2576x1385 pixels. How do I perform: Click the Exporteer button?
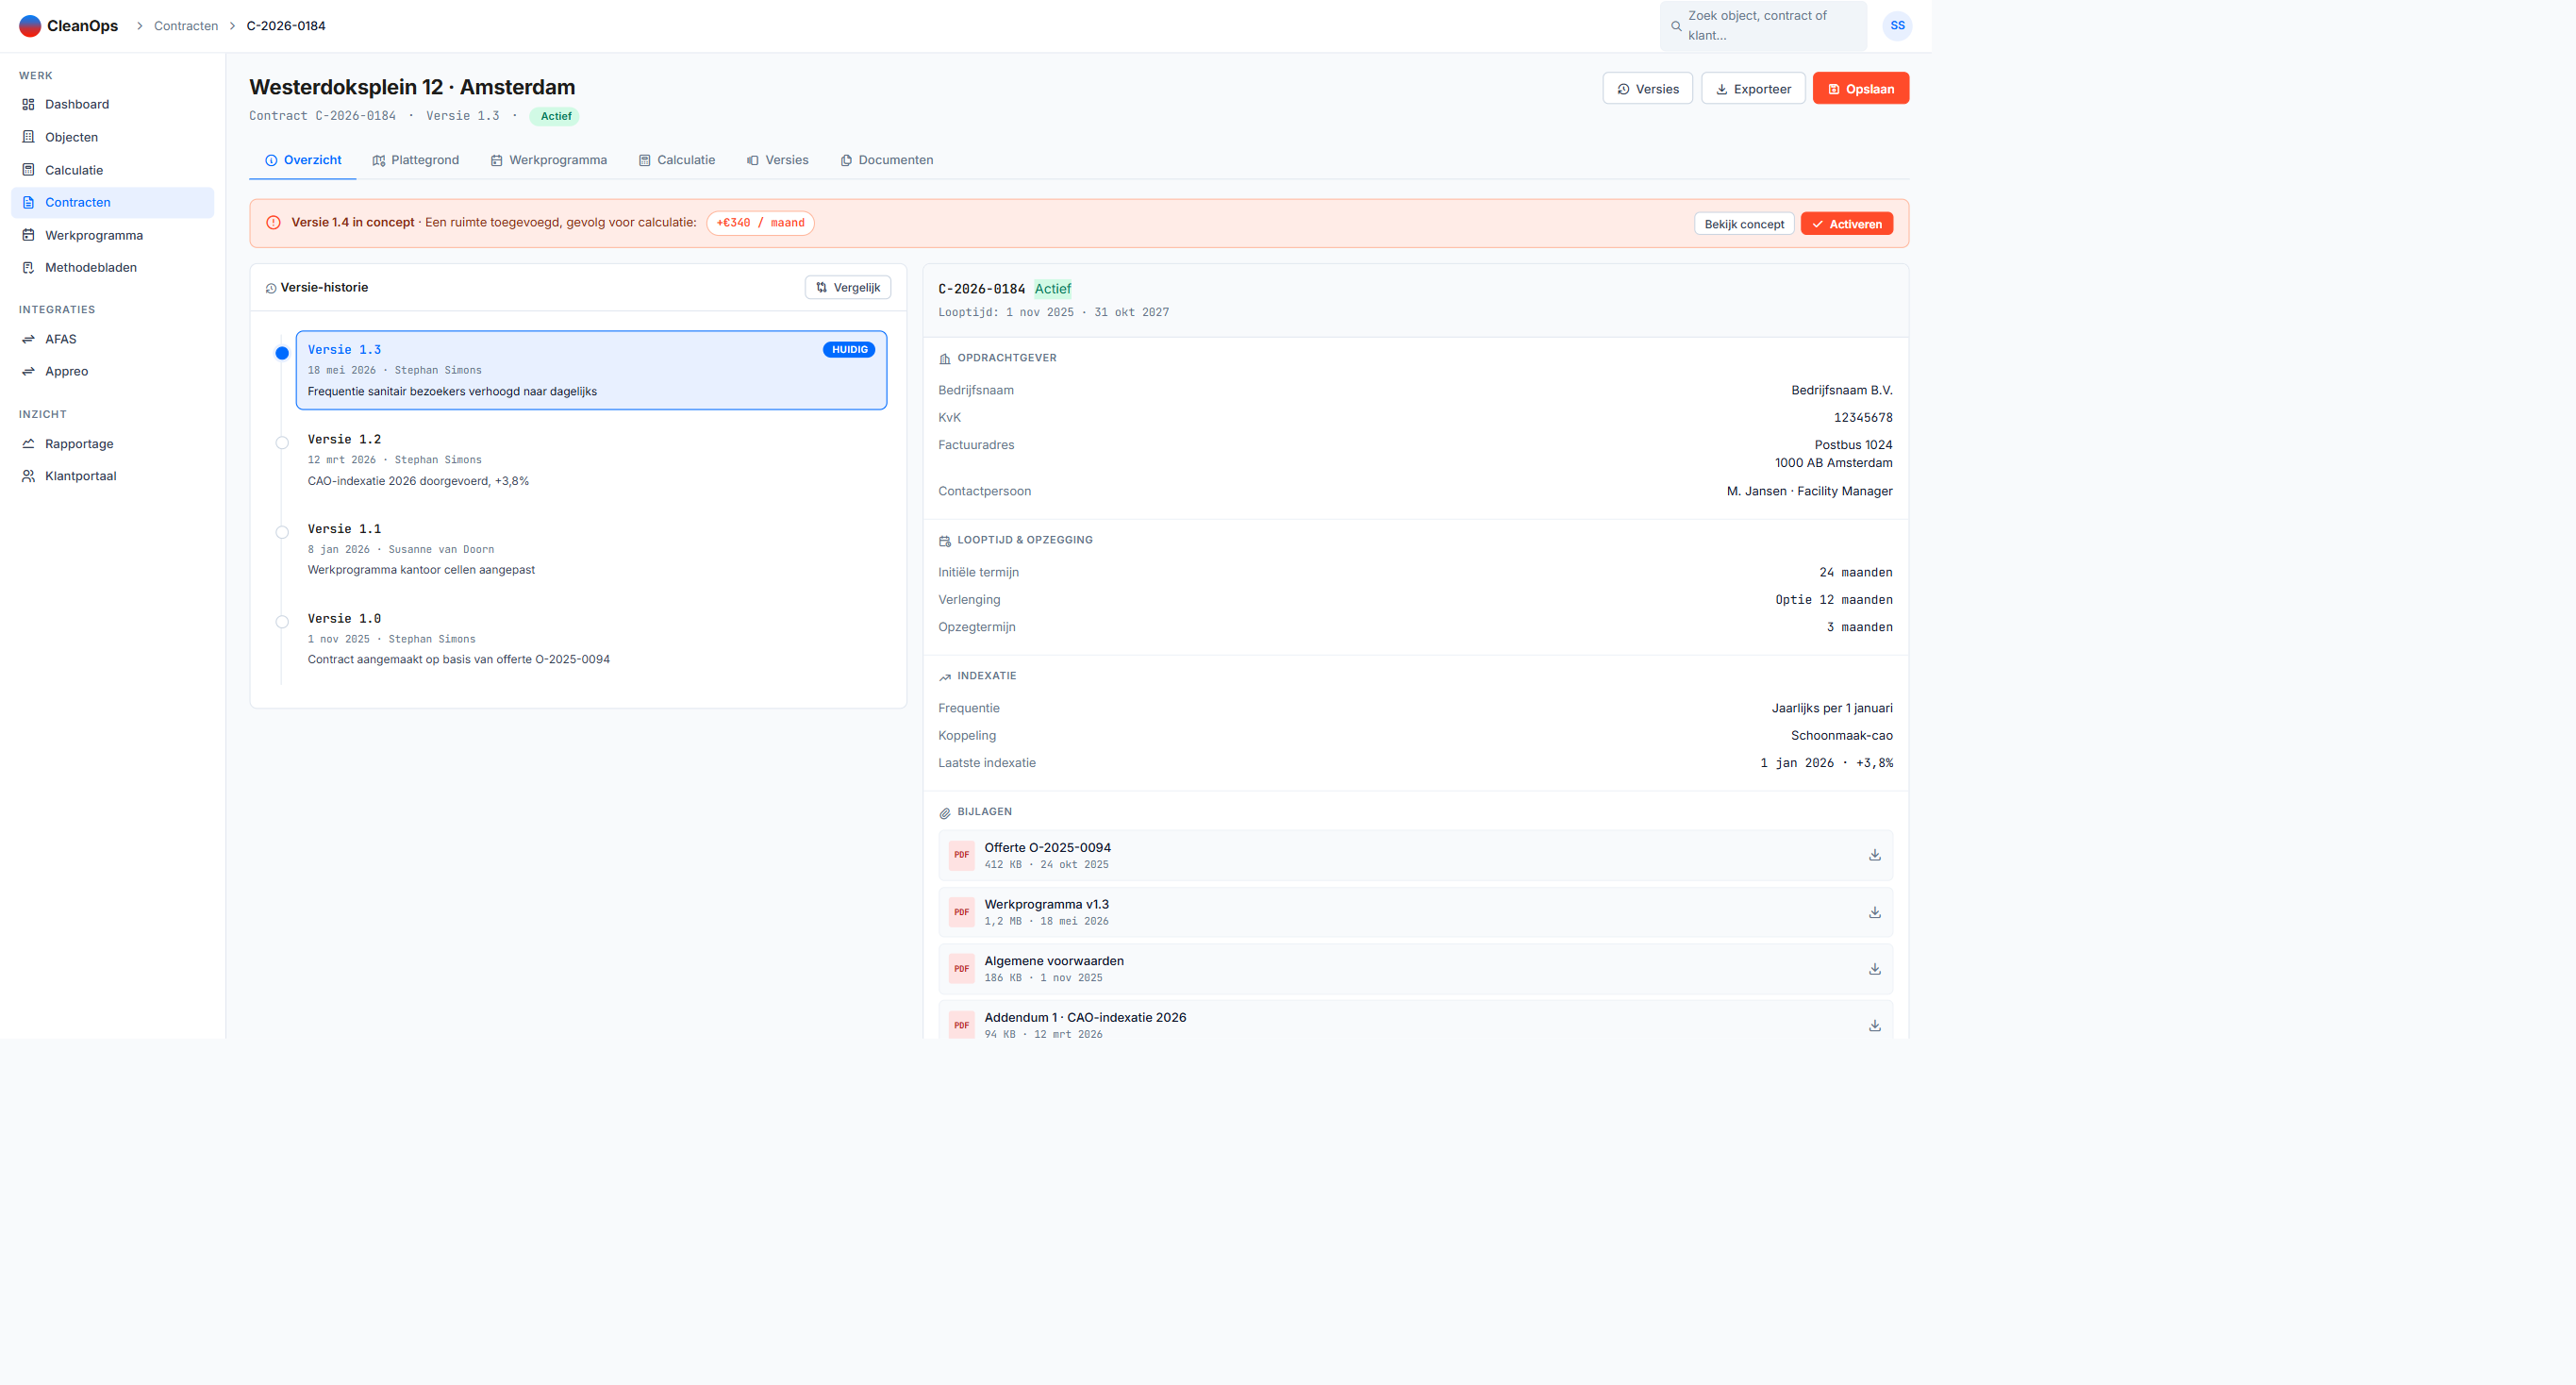tap(1753, 89)
